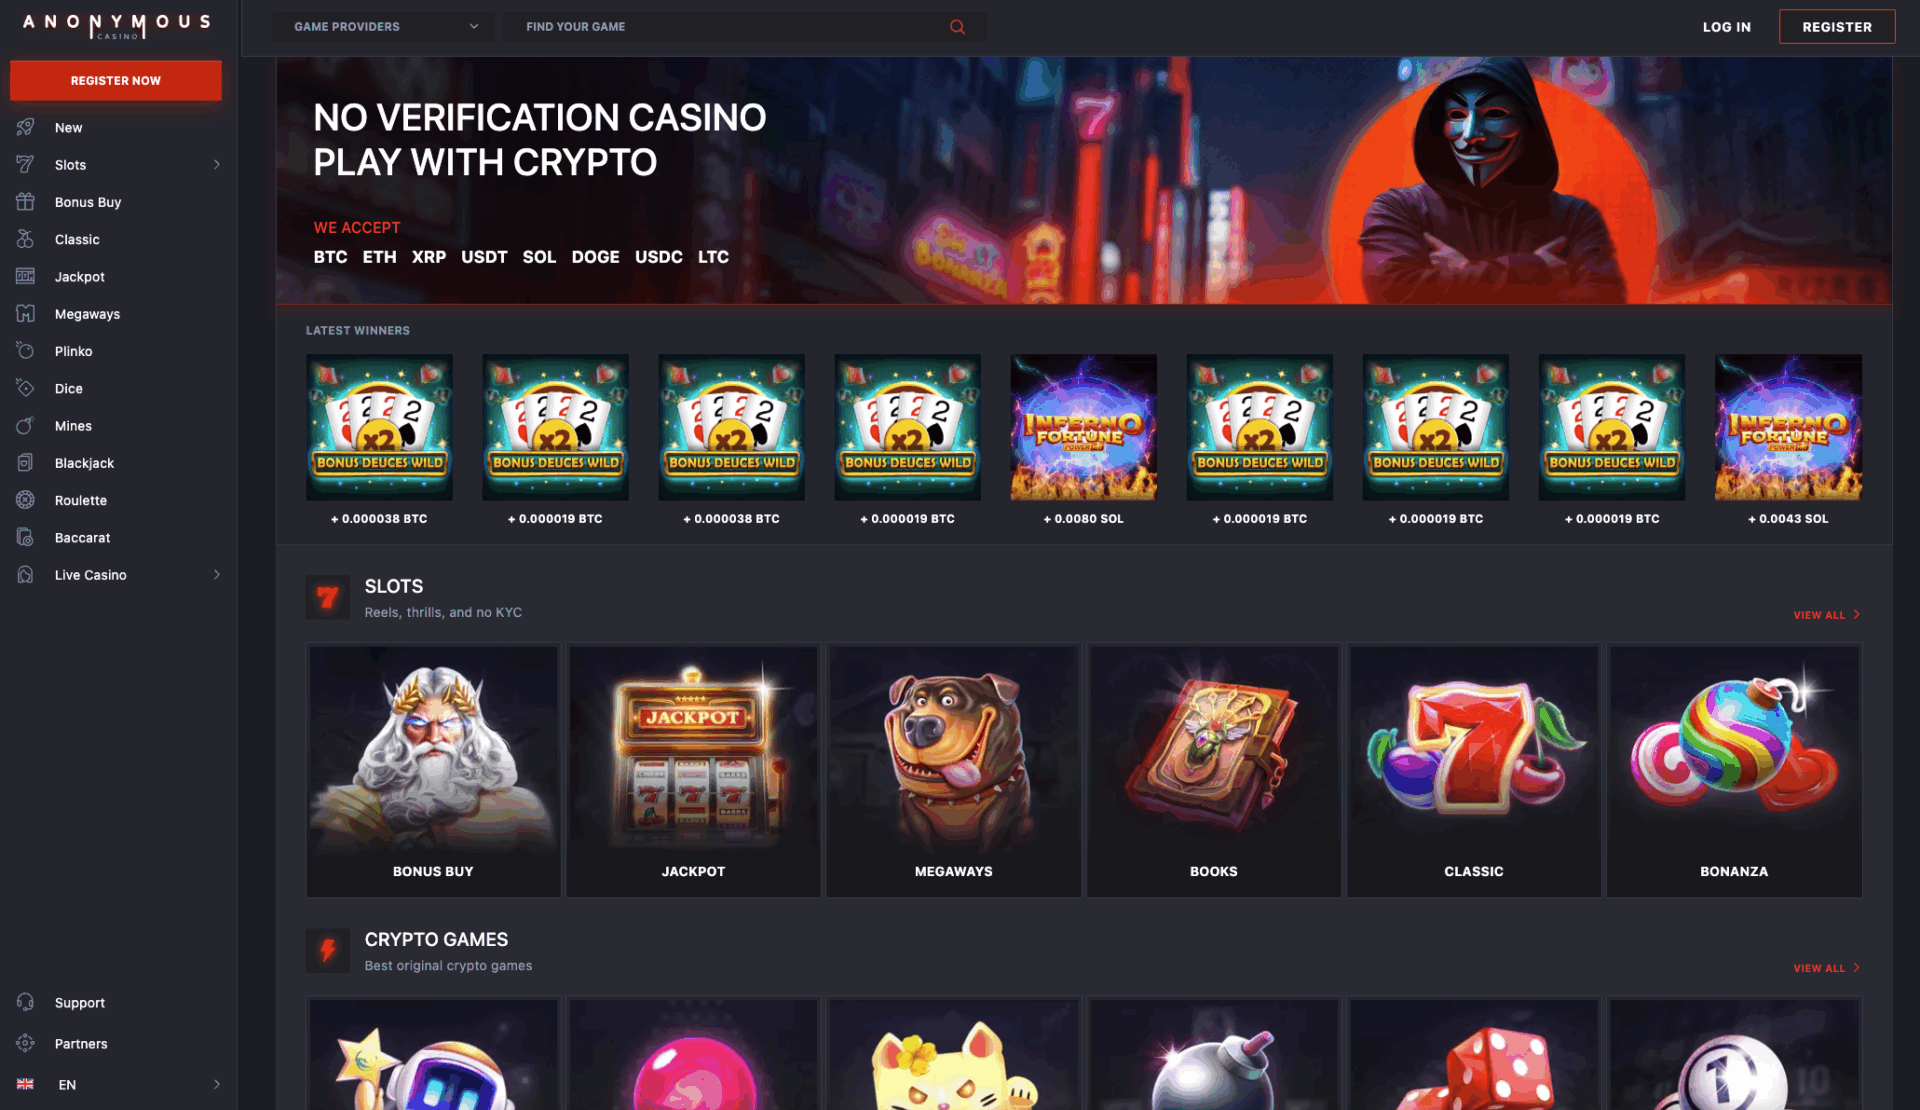Open the Mines bomb icon

(26, 425)
